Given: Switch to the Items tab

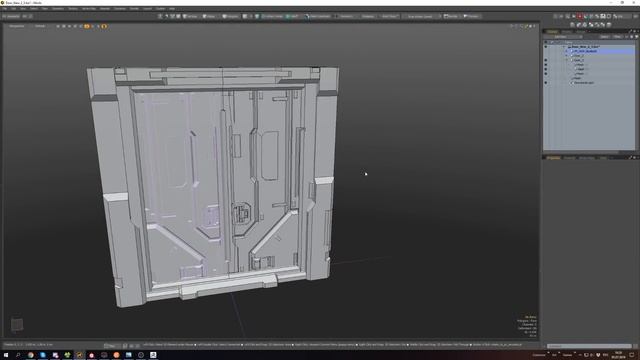Looking at the screenshot, I should [x=552, y=31].
